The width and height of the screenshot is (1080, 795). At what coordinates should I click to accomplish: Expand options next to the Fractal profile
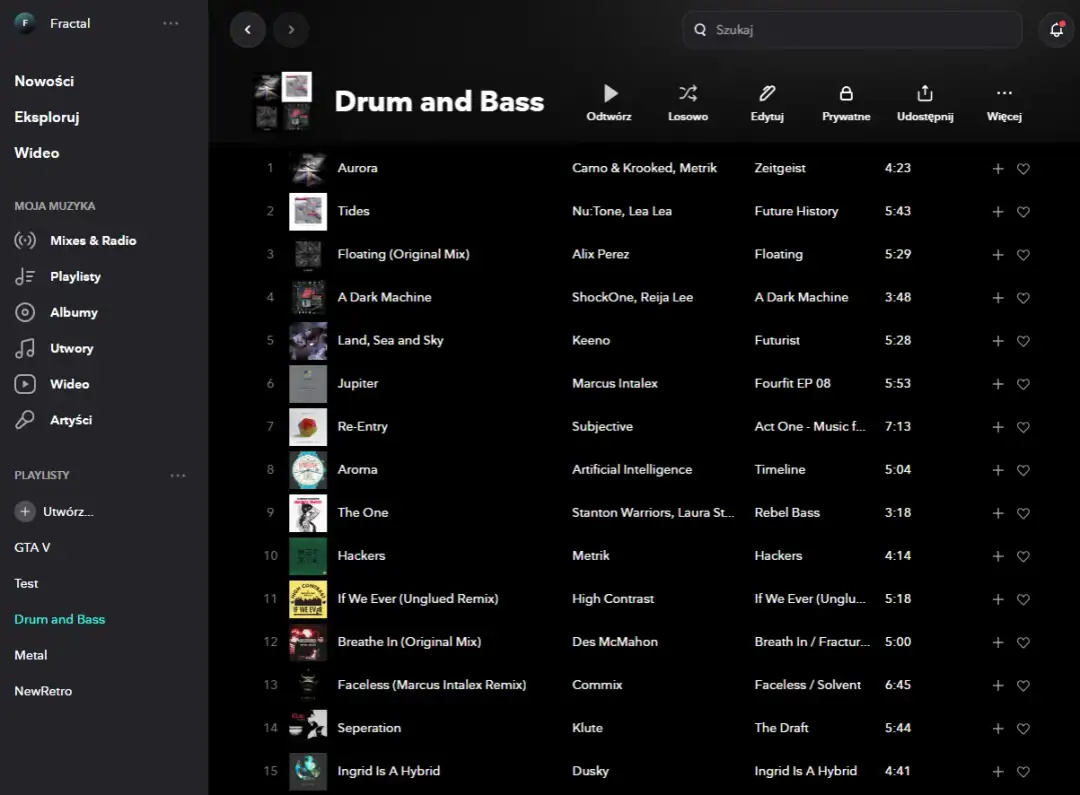170,23
